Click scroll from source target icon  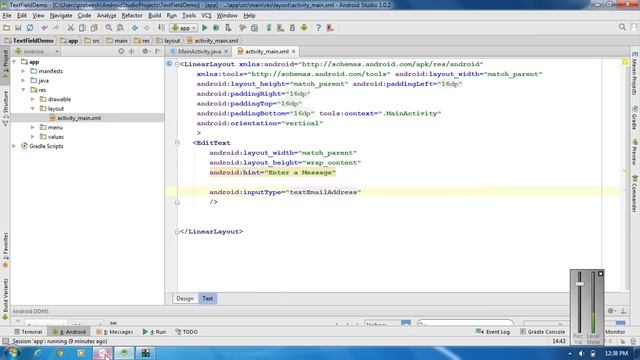(x=121, y=51)
